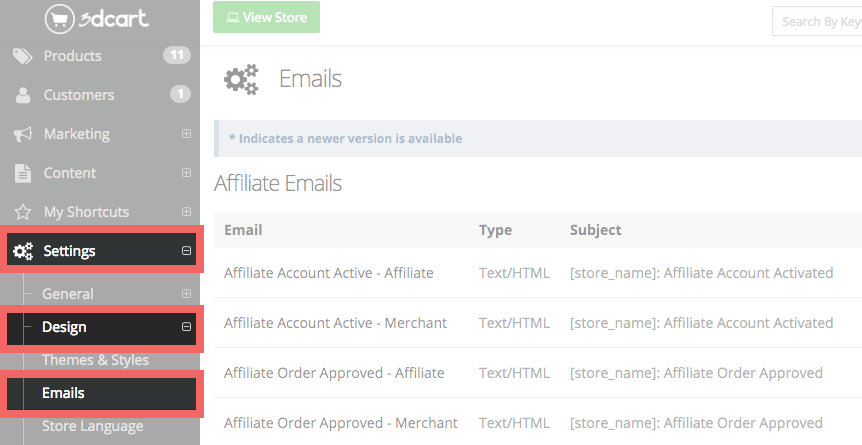Focus the Search By Keyword field
Screen dimensions: 862x445
point(817,21)
